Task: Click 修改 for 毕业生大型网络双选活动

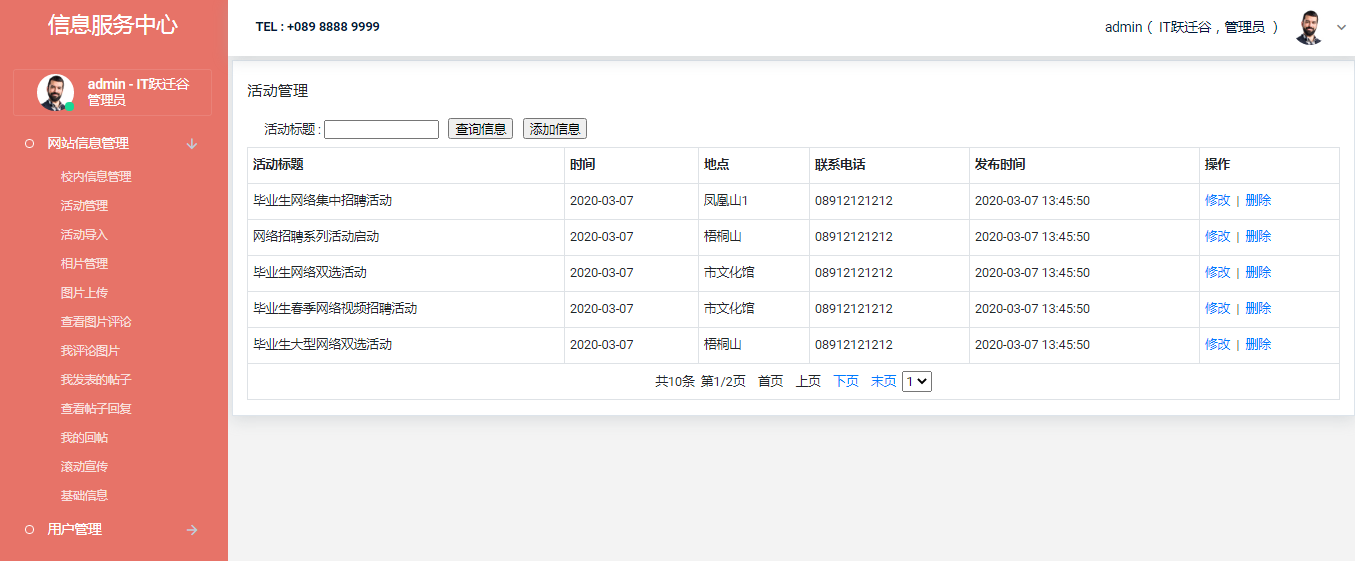Action: click(x=1217, y=345)
